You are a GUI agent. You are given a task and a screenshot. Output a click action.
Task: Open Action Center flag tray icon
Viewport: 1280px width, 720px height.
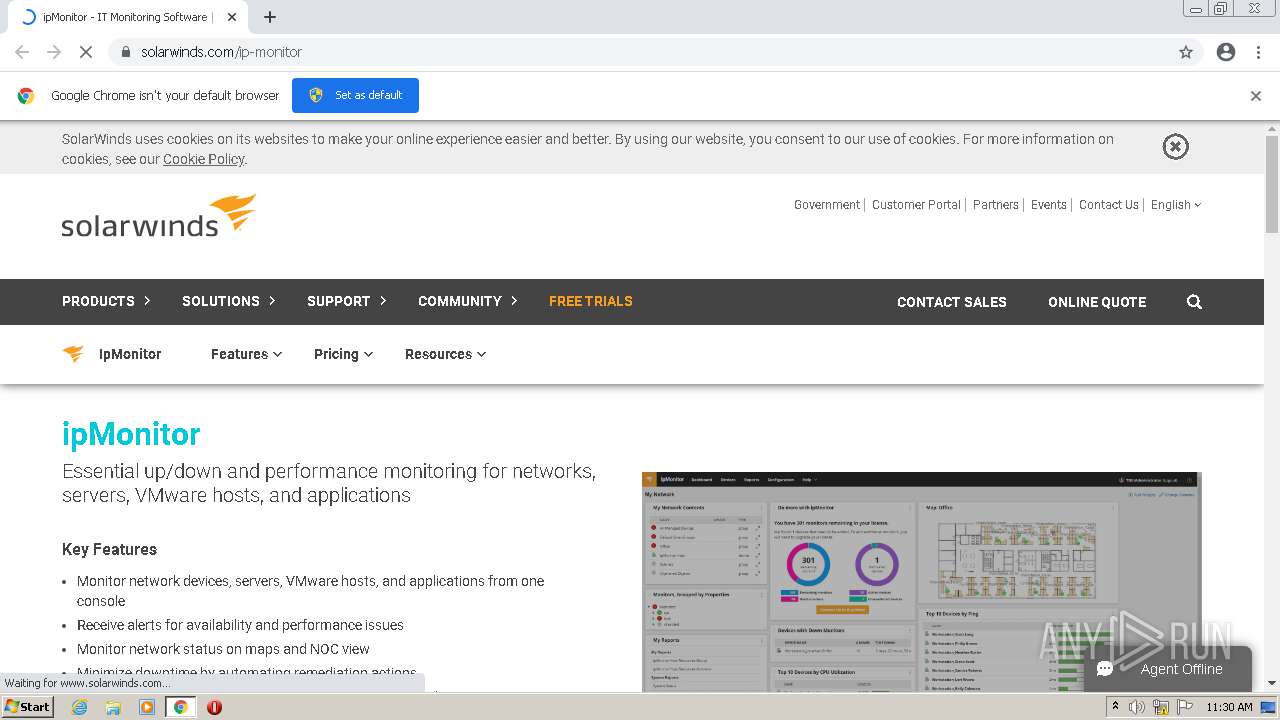tap(1185, 707)
